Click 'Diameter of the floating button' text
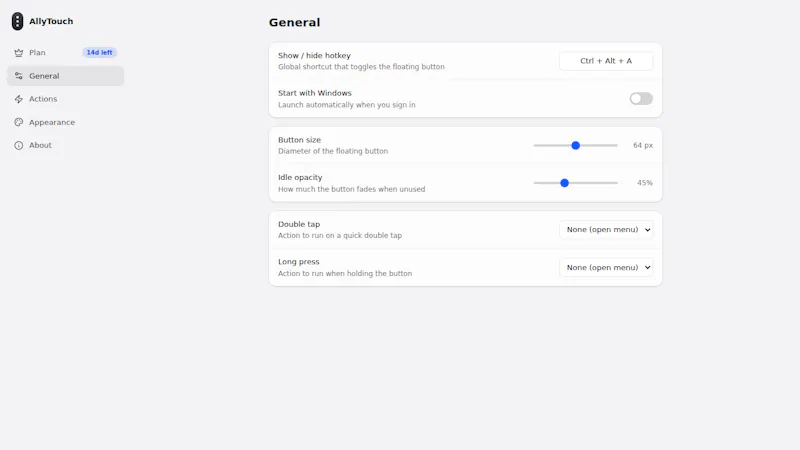The image size is (800, 450). coord(333,151)
